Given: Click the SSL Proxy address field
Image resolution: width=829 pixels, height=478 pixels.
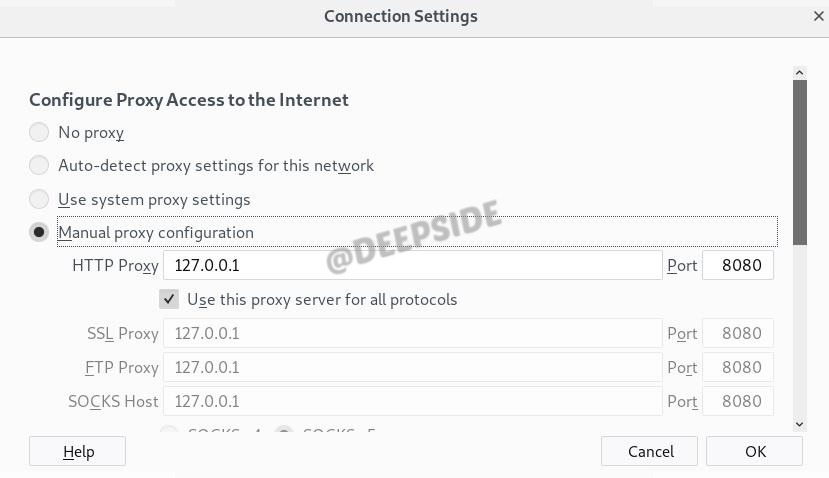Looking at the screenshot, I should (412, 333).
